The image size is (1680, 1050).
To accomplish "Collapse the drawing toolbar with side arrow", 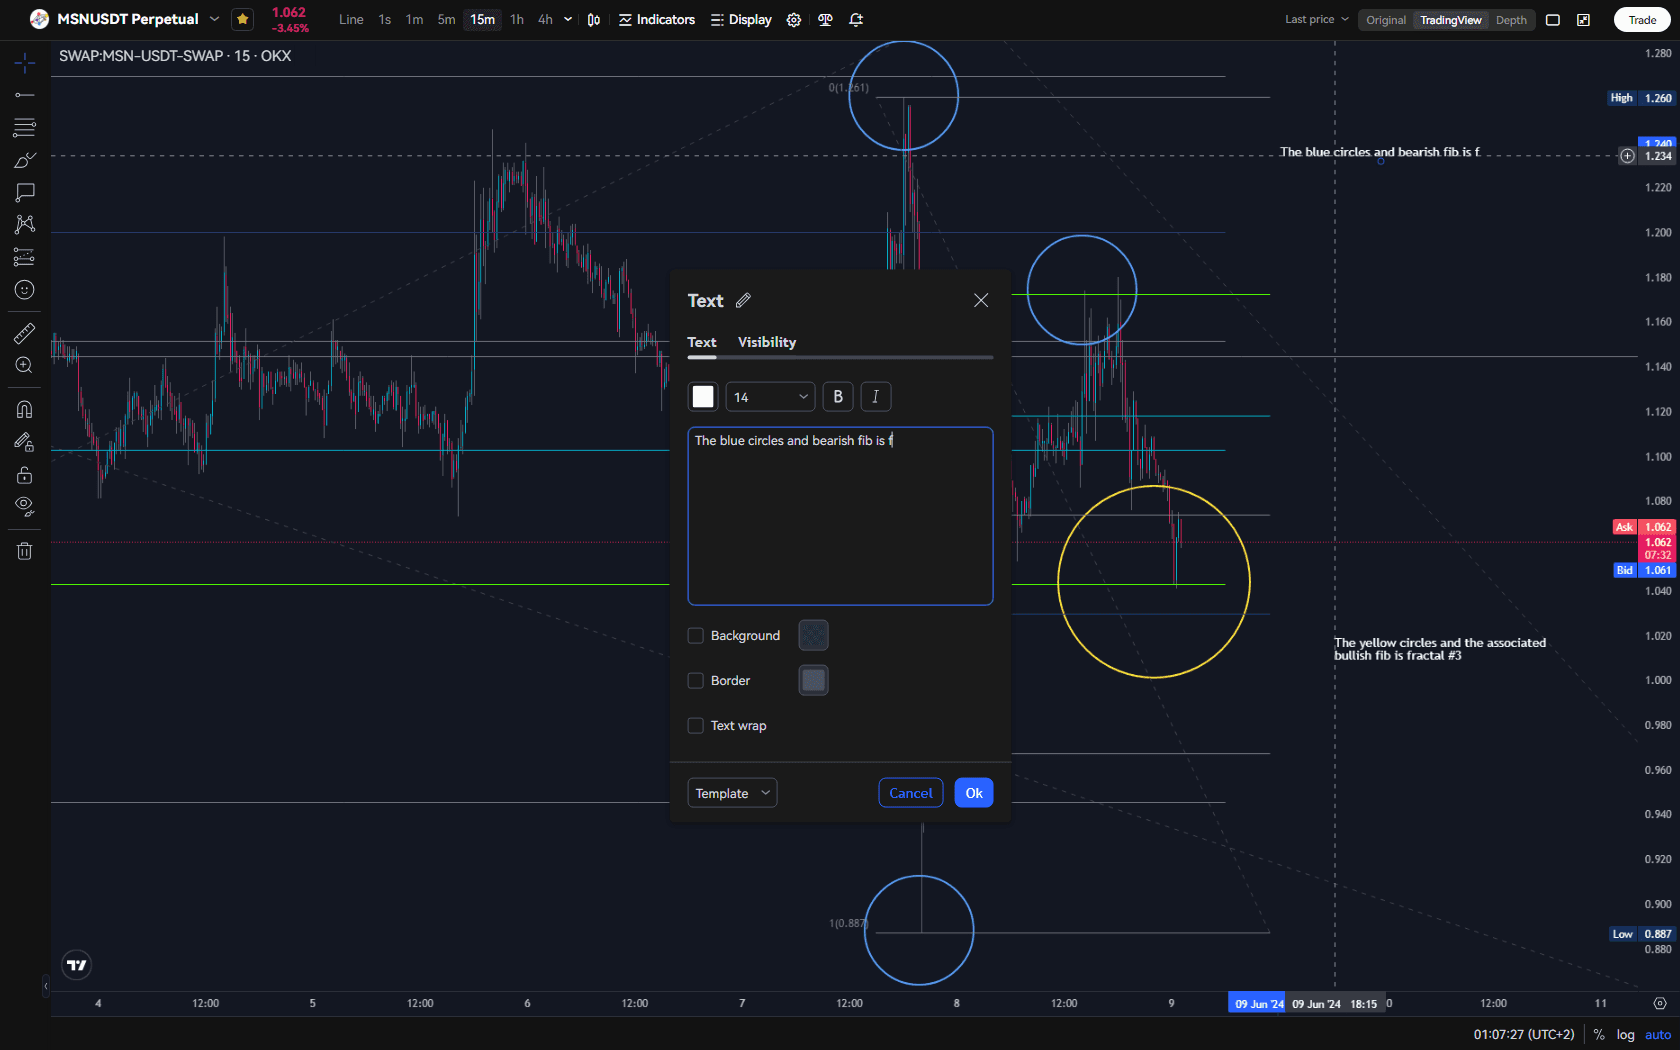I will pyautogui.click(x=45, y=986).
